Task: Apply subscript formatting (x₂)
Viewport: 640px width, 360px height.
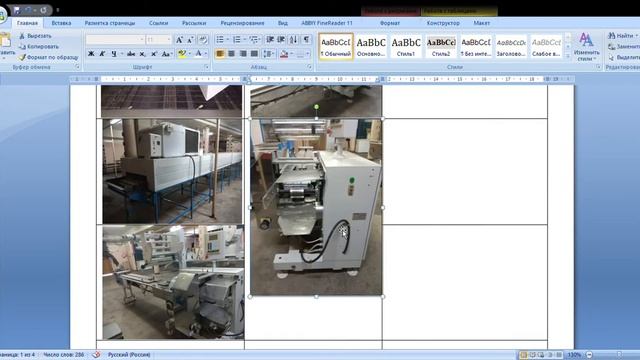Action: pyautogui.click(x=142, y=53)
